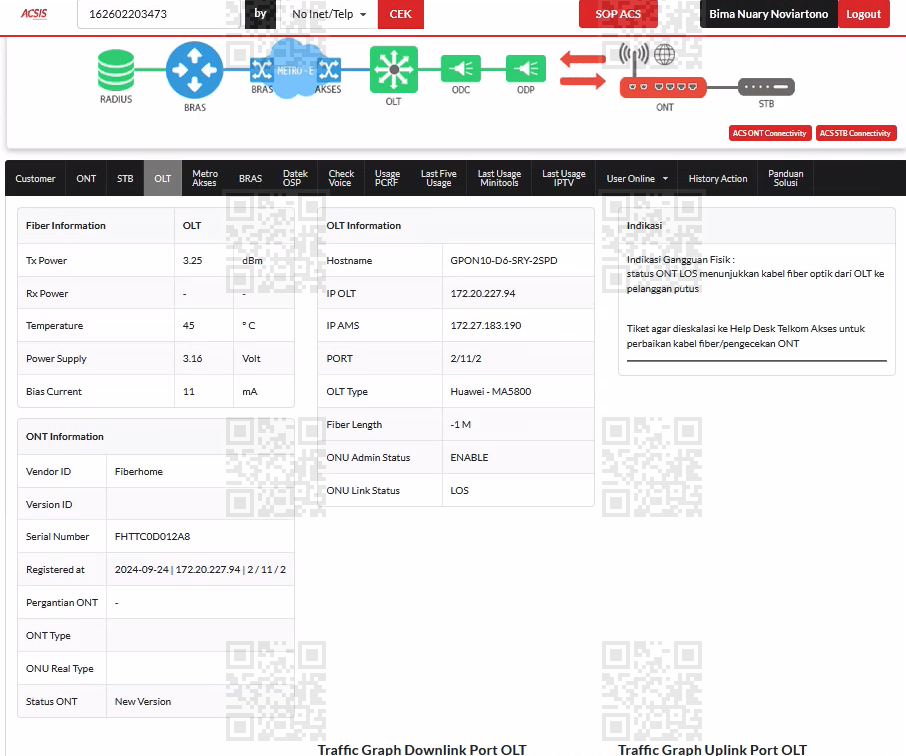
Task: Click the Registered at date value
Action: (200, 569)
